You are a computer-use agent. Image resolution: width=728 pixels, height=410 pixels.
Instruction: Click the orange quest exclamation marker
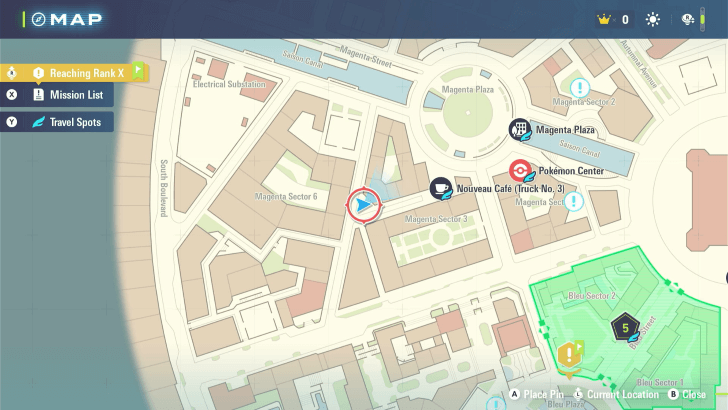tap(570, 353)
